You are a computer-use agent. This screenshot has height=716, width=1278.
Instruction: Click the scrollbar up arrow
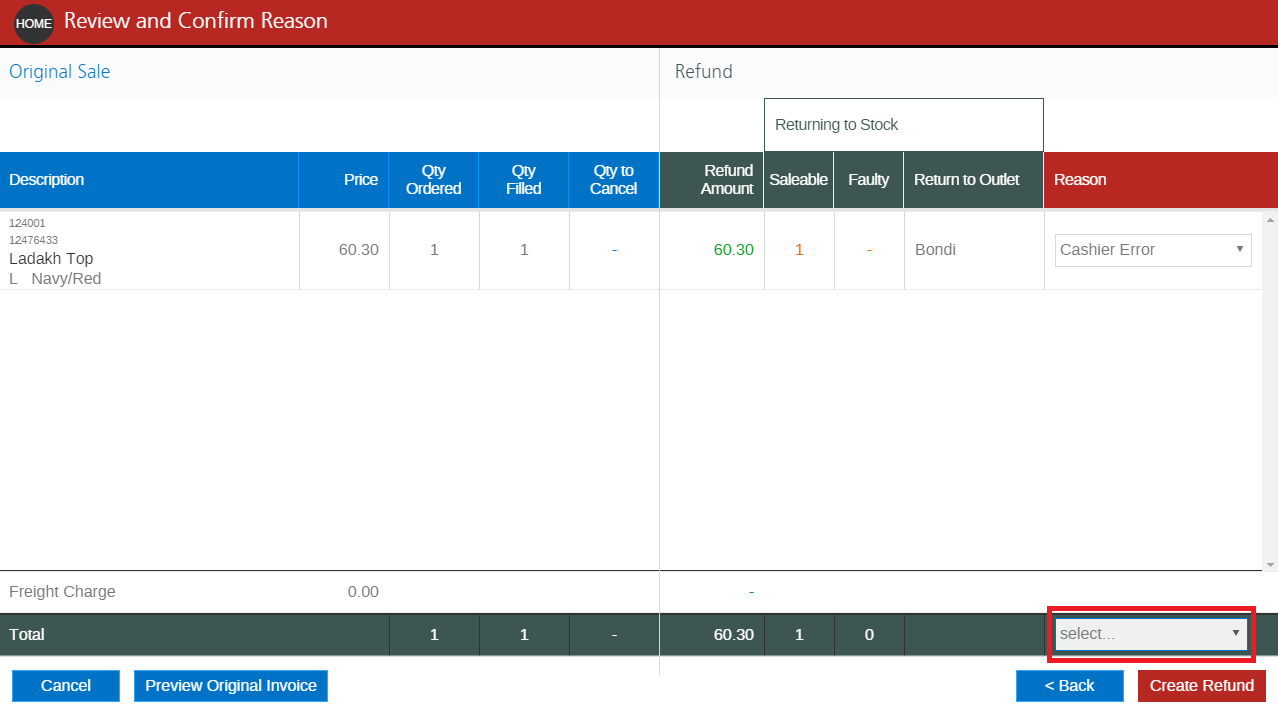(x=1270, y=219)
